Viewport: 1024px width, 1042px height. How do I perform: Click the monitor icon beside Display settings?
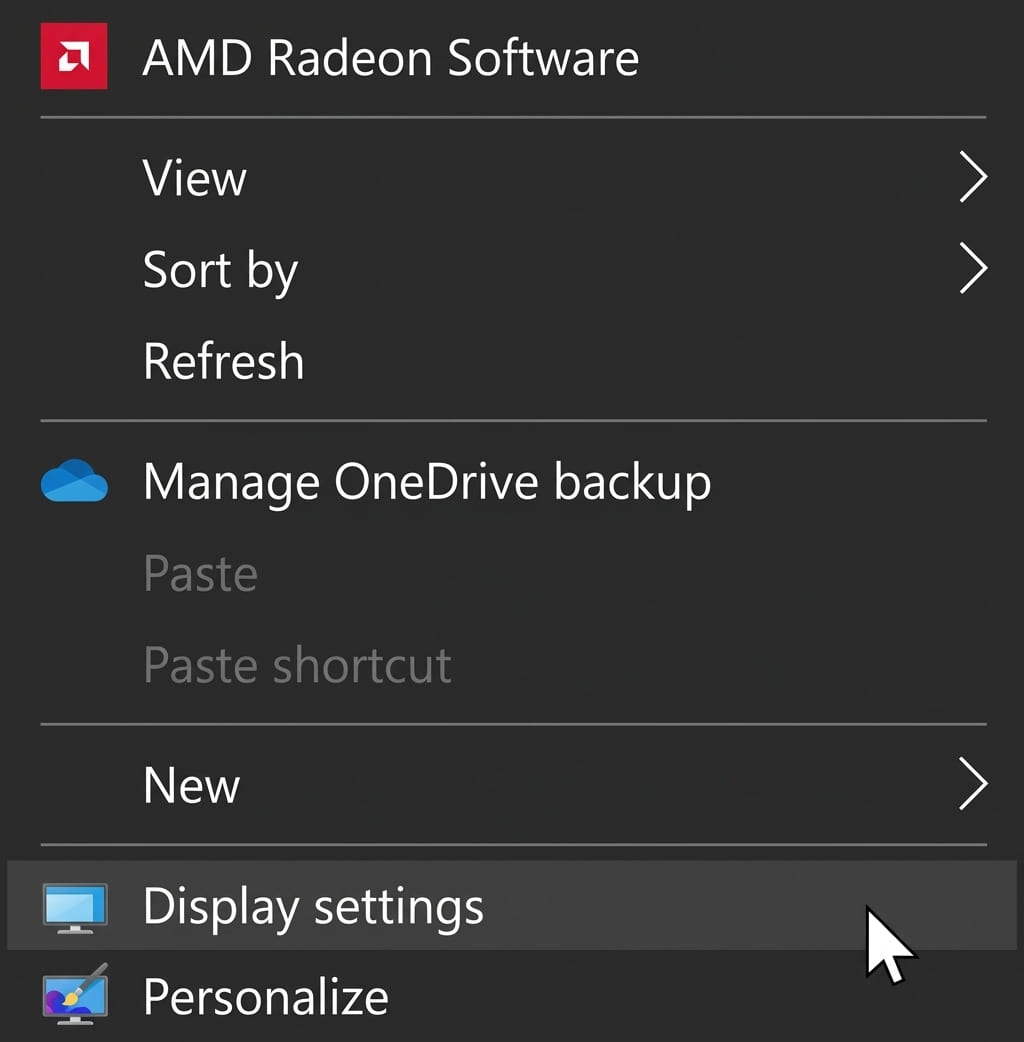[75, 908]
